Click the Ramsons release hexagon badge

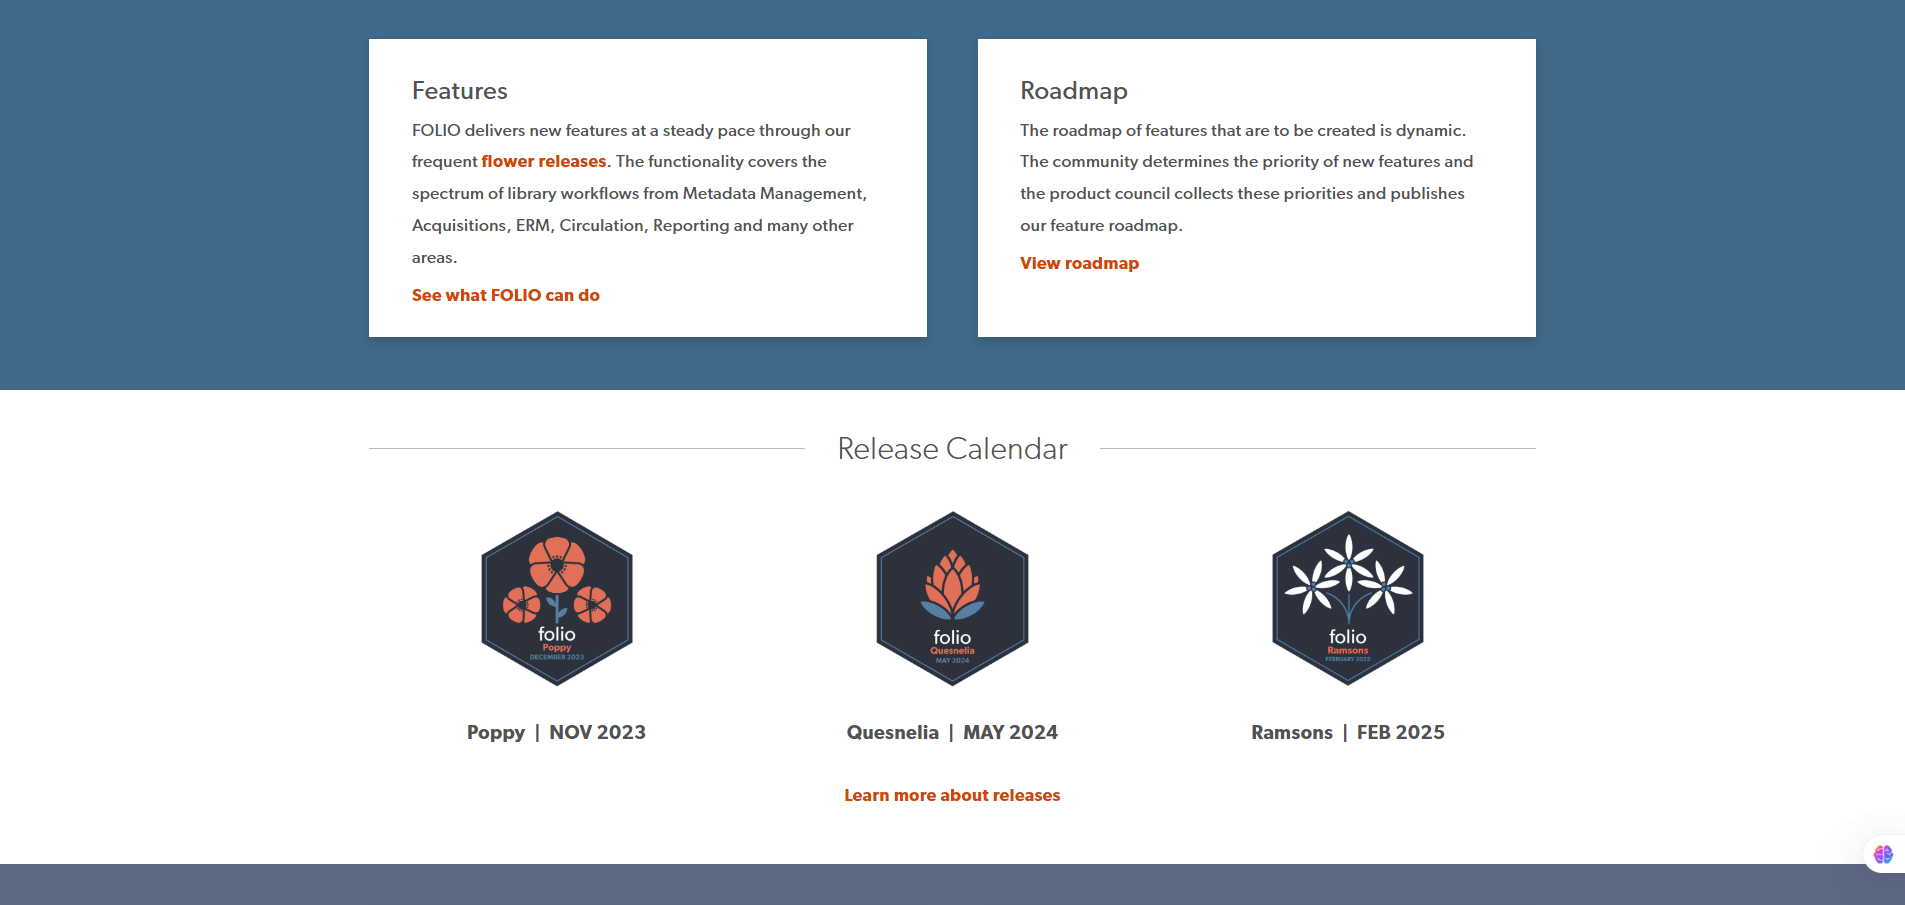tap(1348, 599)
